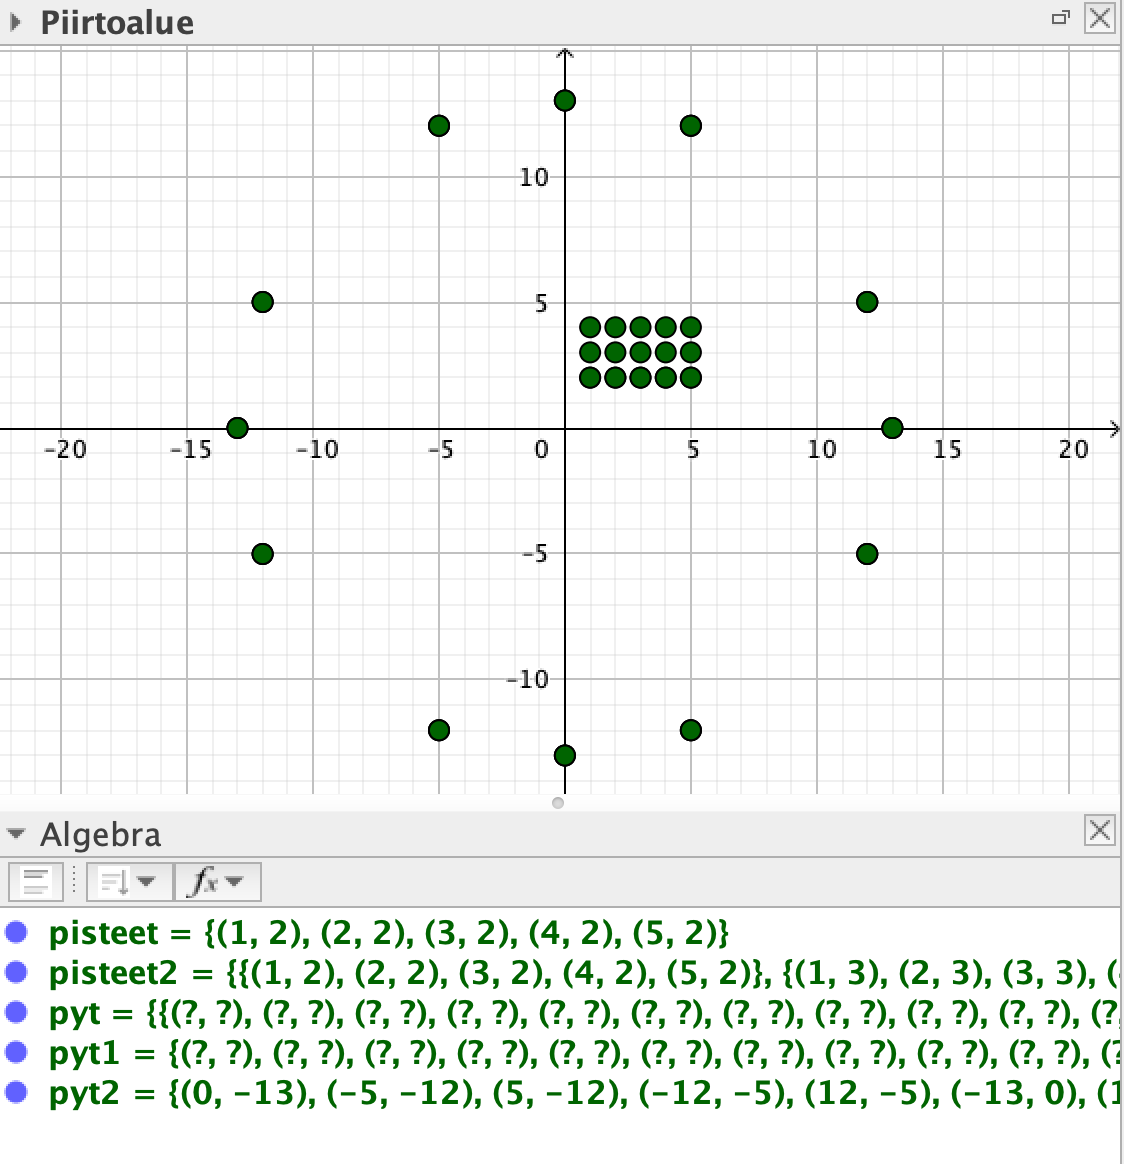This screenshot has height=1164, width=1124.
Task: Close the Algebra panel
Action: pyautogui.click(x=1099, y=829)
